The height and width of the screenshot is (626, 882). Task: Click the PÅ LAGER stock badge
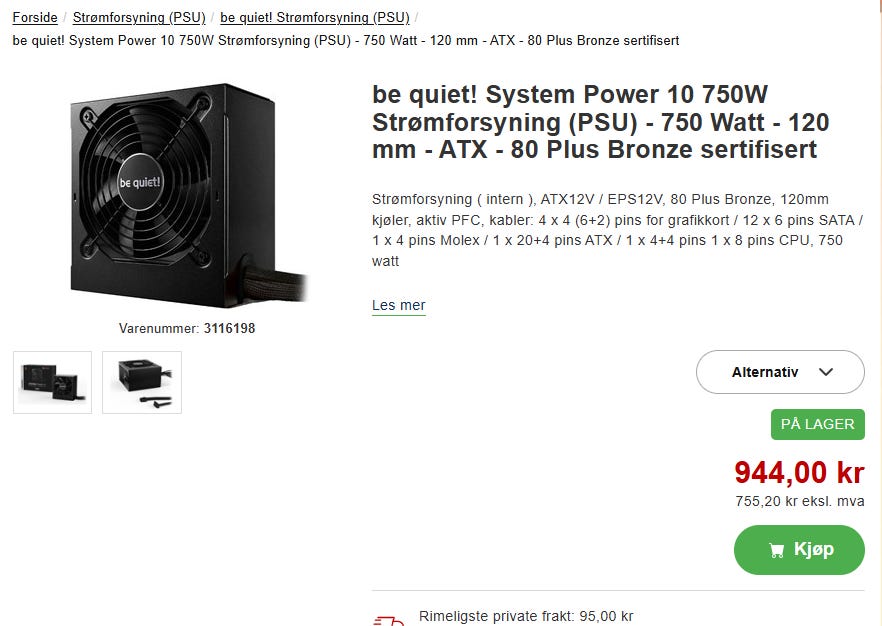click(x=817, y=424)
